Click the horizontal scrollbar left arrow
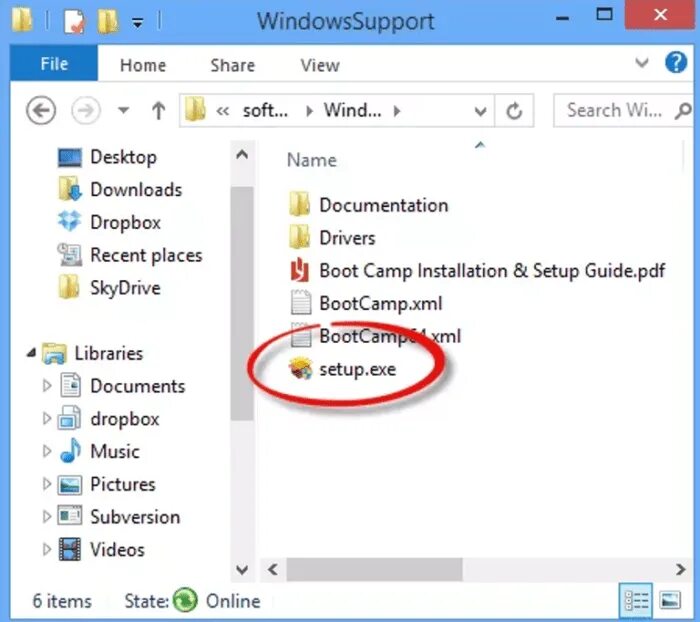Viewport: 700px width, 622px height. tap(272, 569)
